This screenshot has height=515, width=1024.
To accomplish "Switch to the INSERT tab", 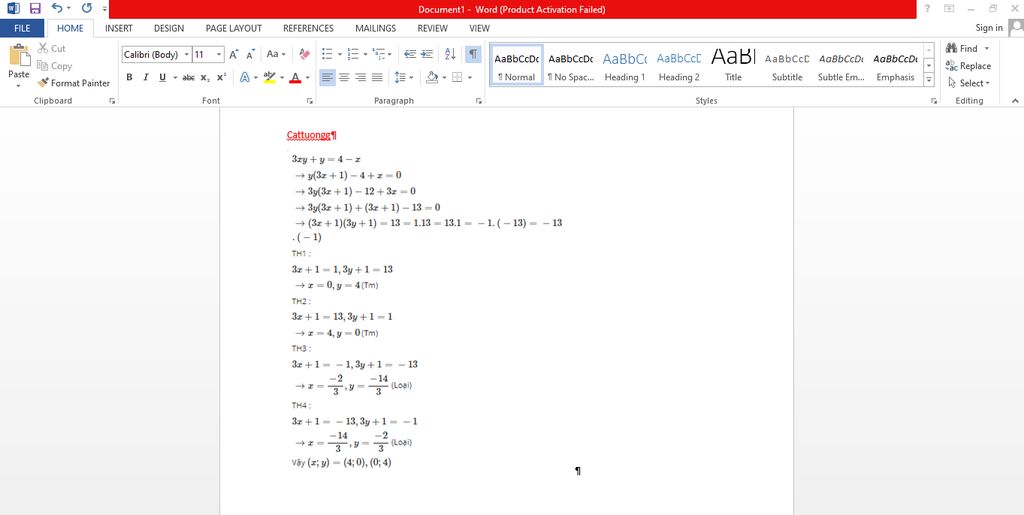I will (x=119, y=28).
